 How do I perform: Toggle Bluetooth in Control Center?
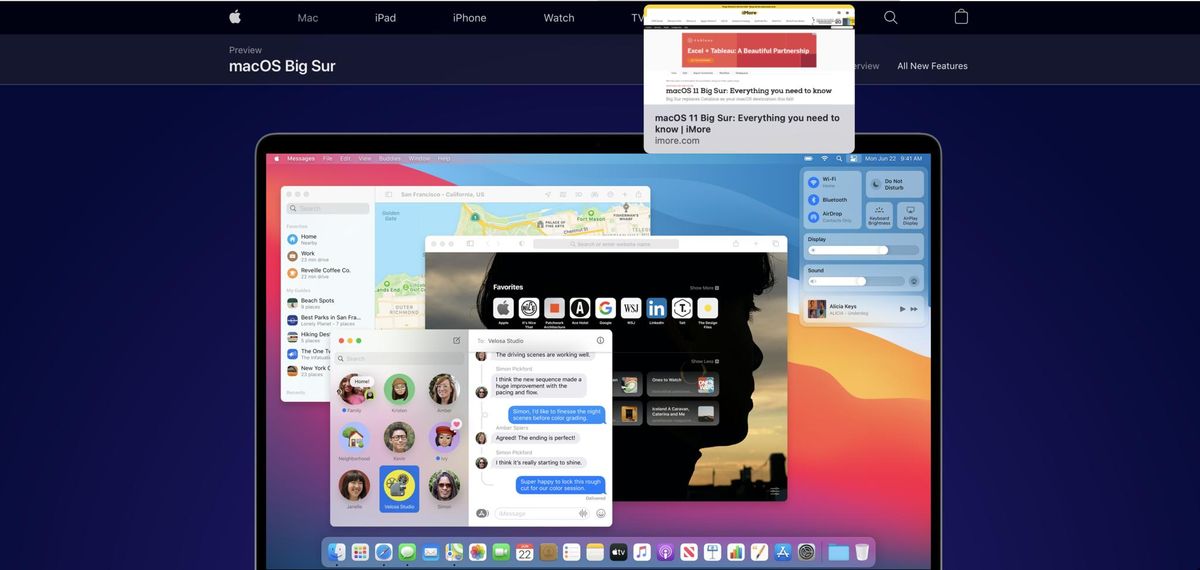[812, 199]
